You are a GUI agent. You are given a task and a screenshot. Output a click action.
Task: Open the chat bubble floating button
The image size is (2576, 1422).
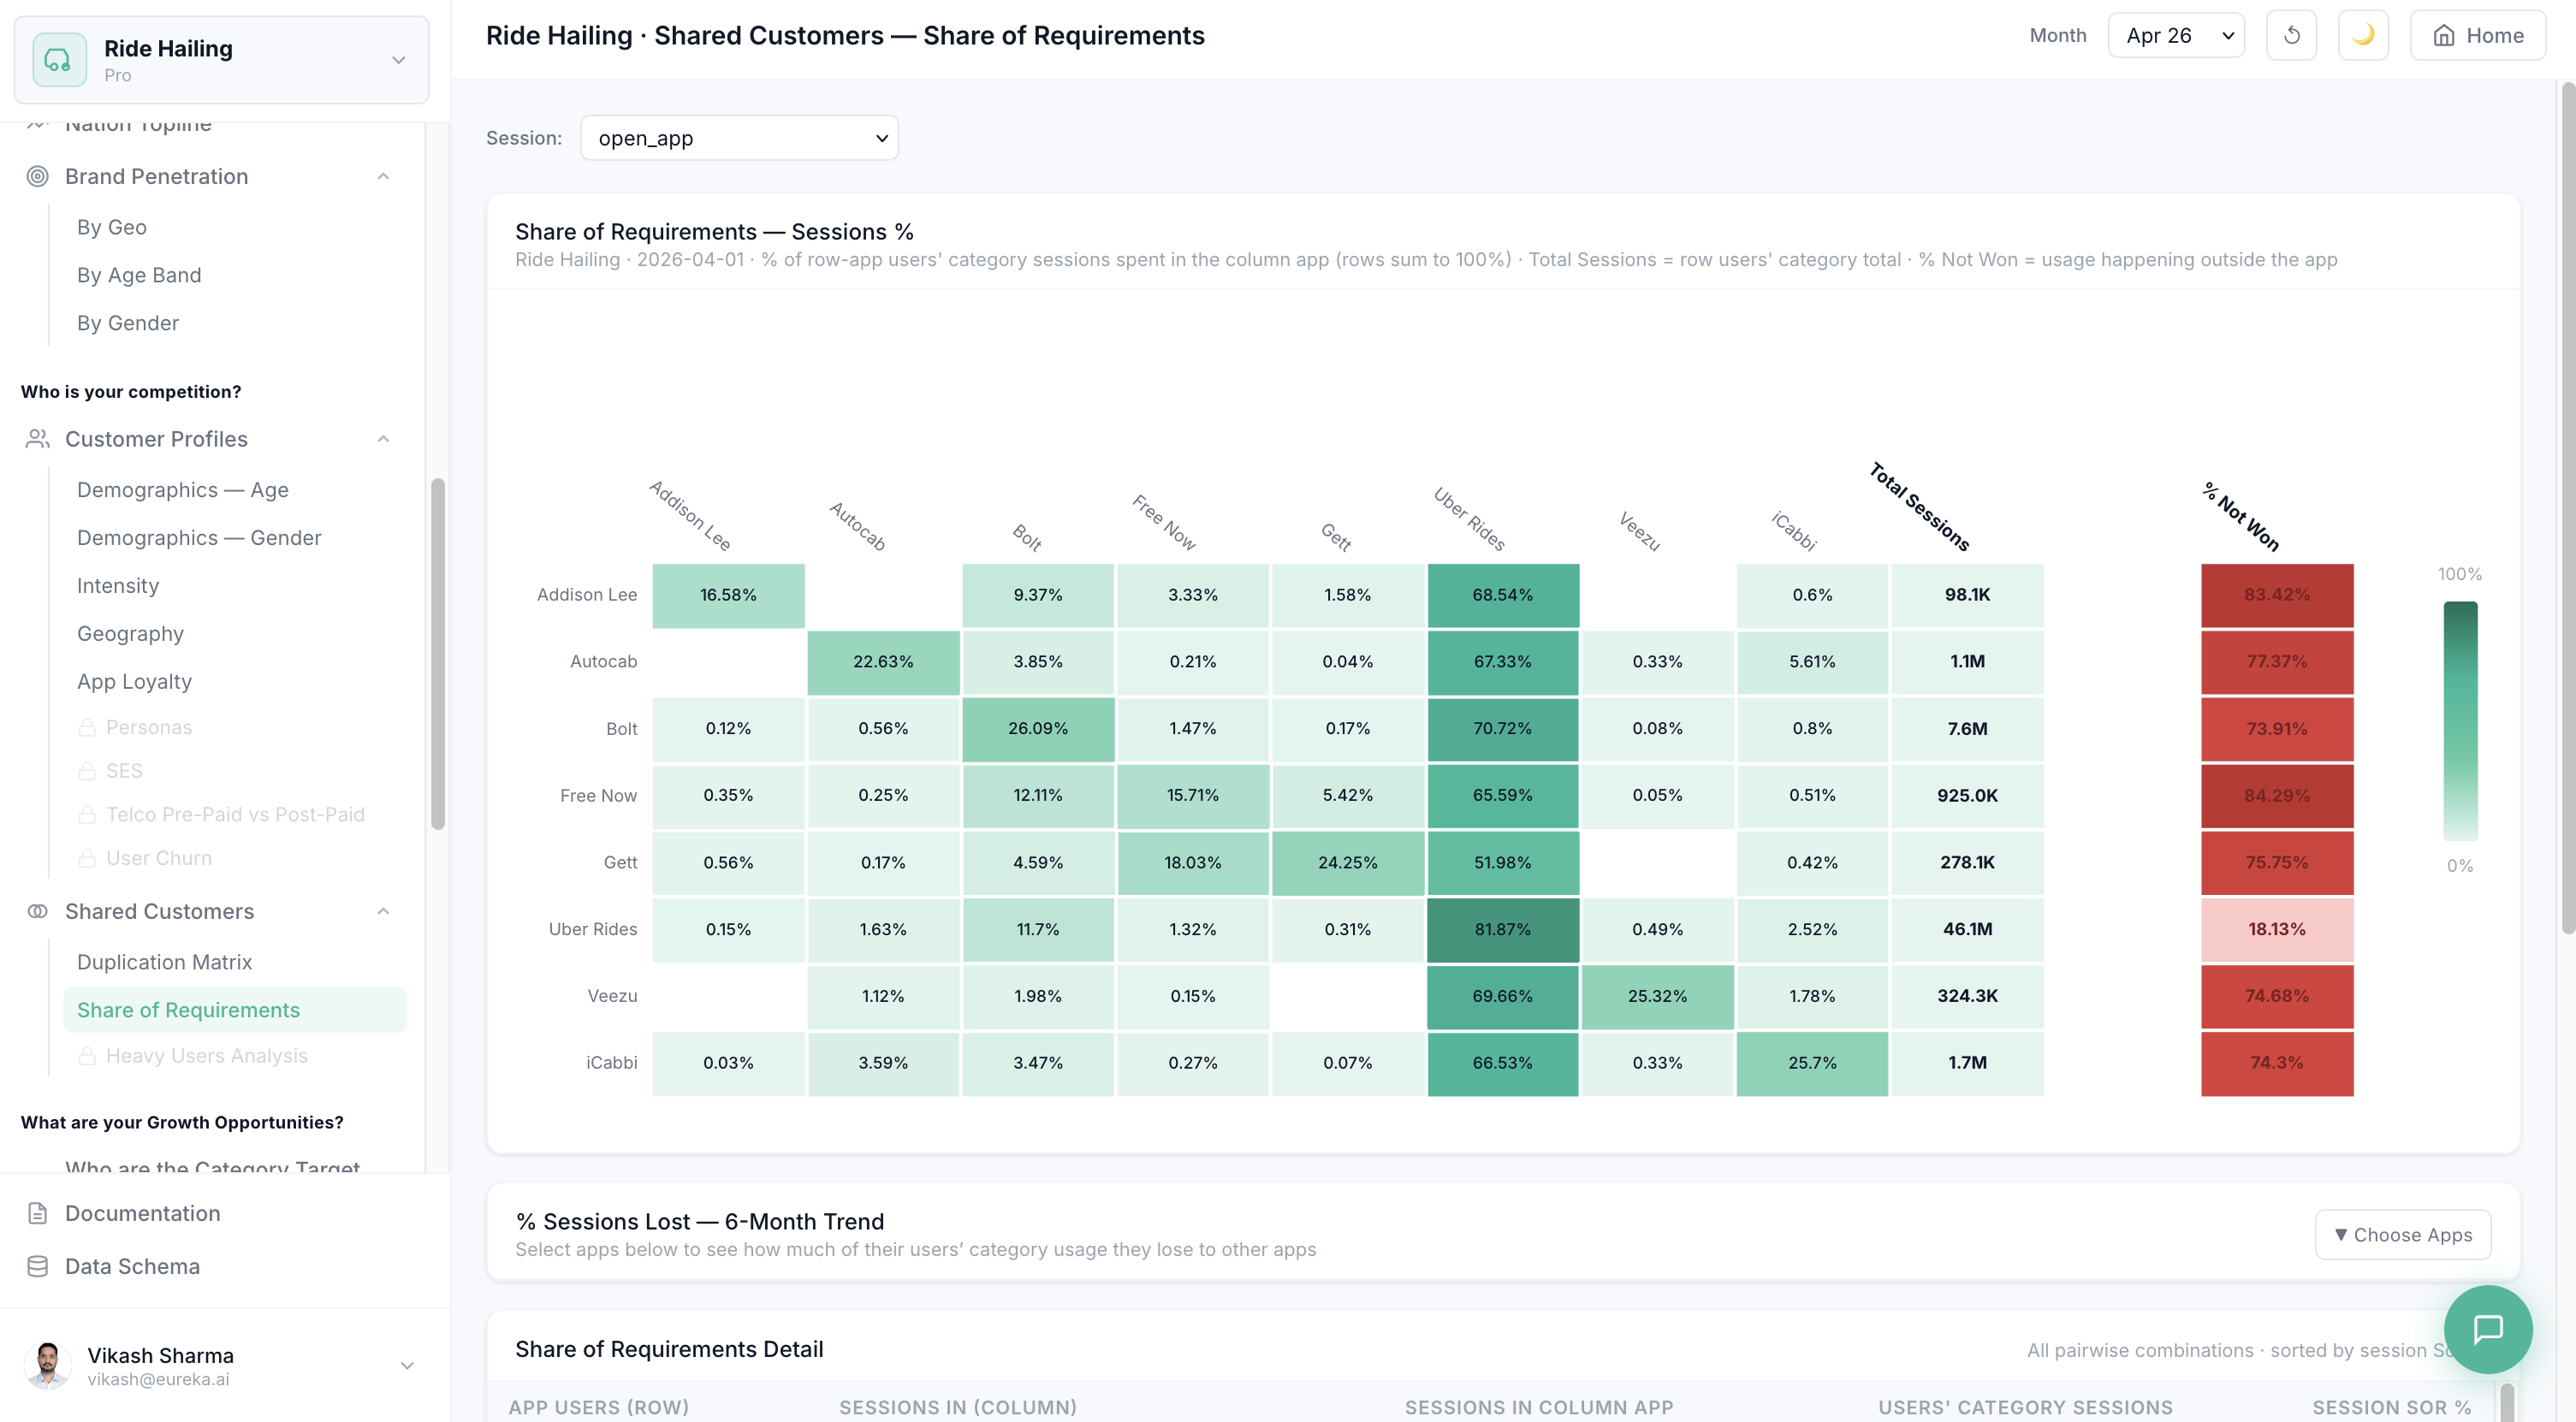click(x=2487, y=1329)
